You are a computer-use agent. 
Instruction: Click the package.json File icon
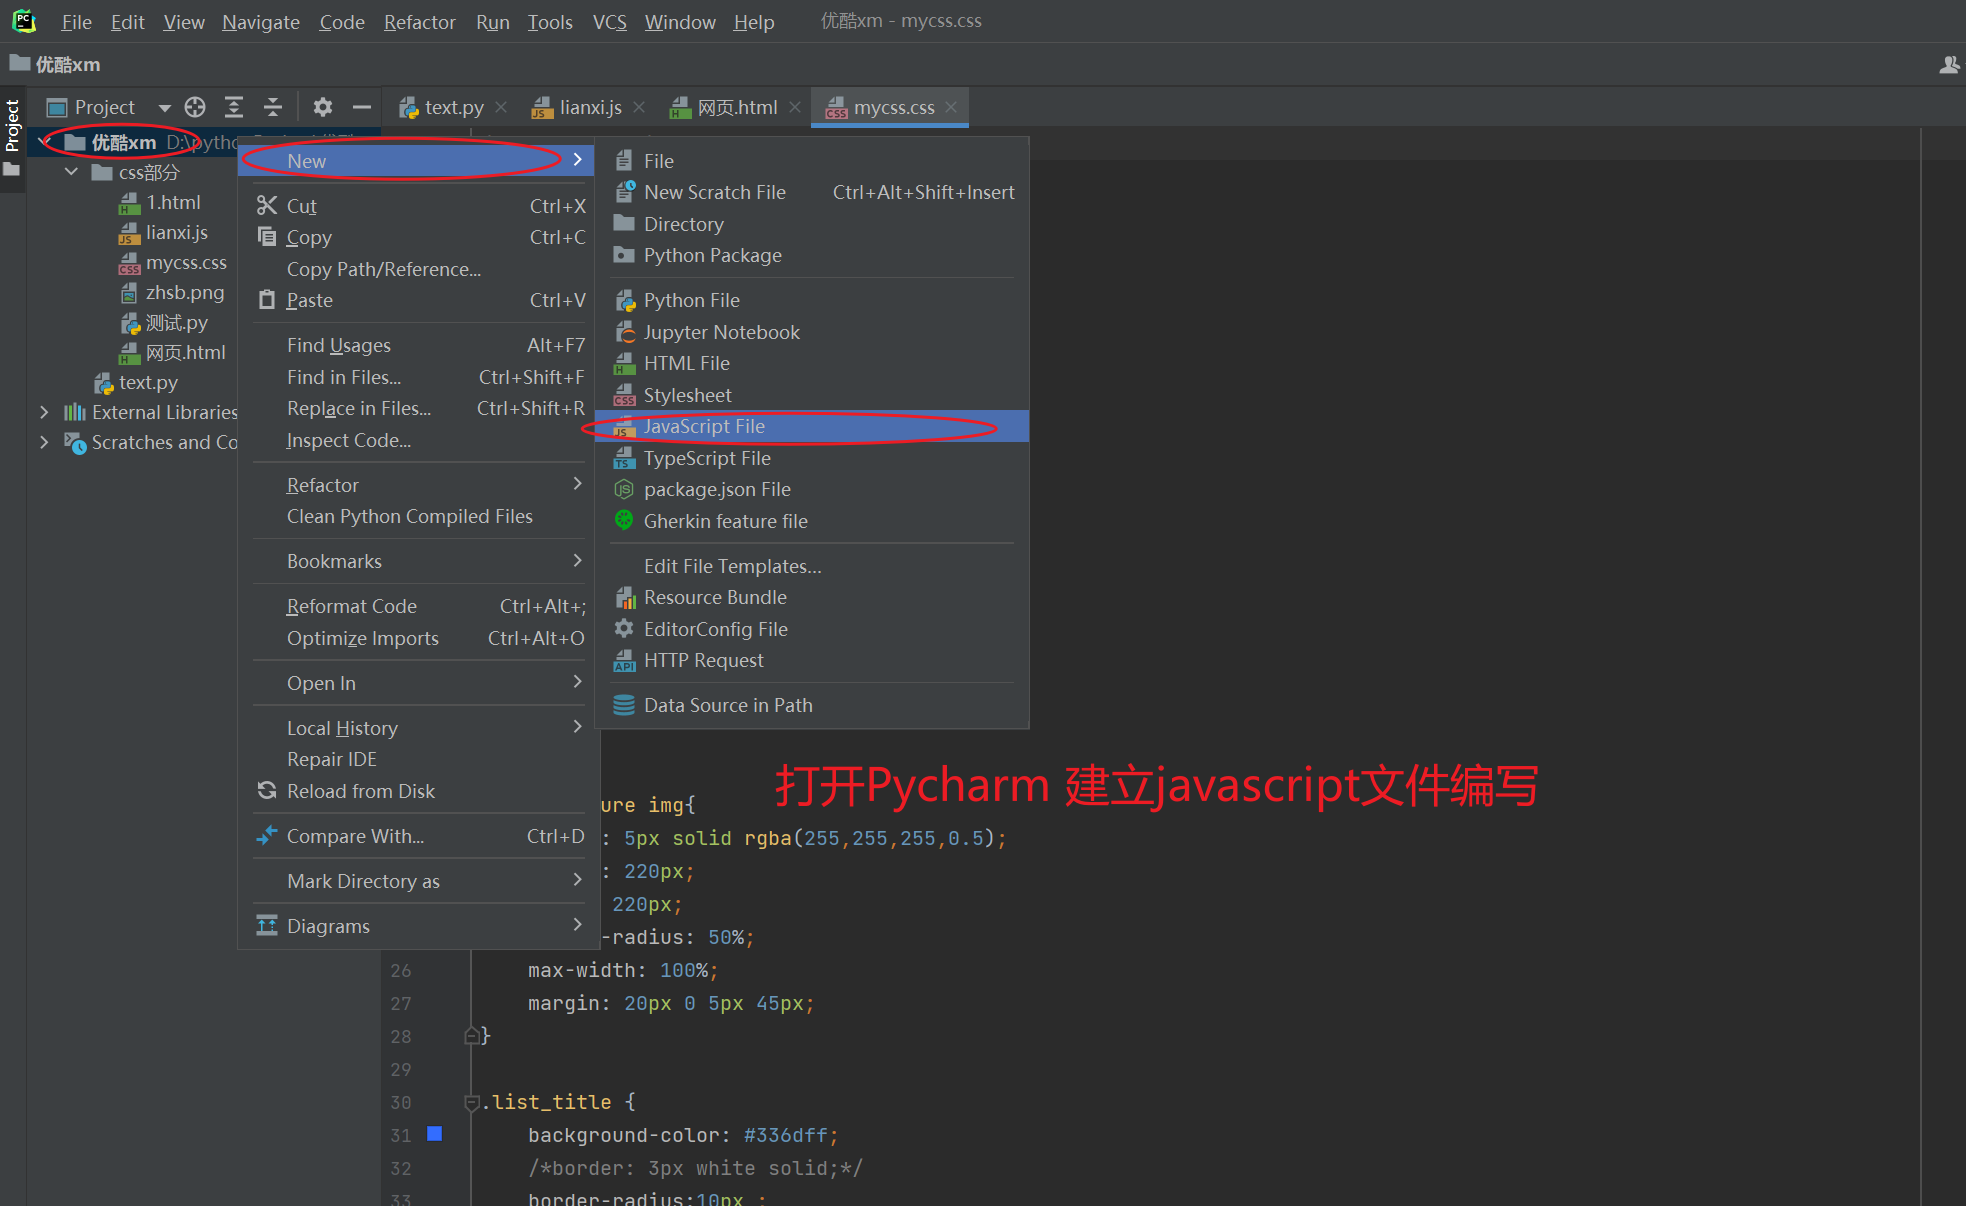point(624,489)
